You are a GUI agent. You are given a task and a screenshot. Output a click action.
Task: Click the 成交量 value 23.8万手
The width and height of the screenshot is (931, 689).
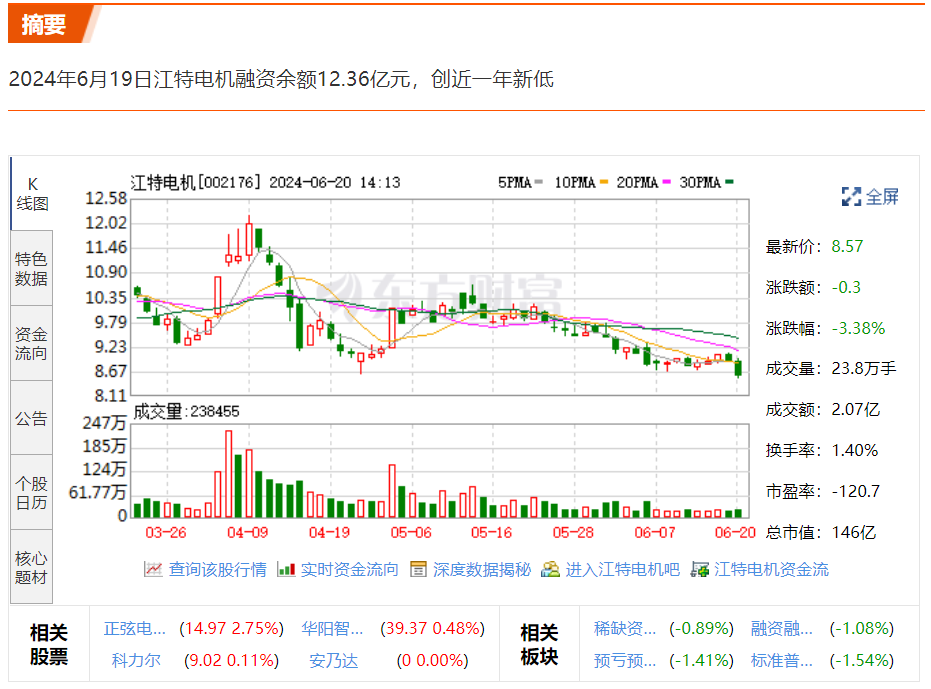coord(864,369)
